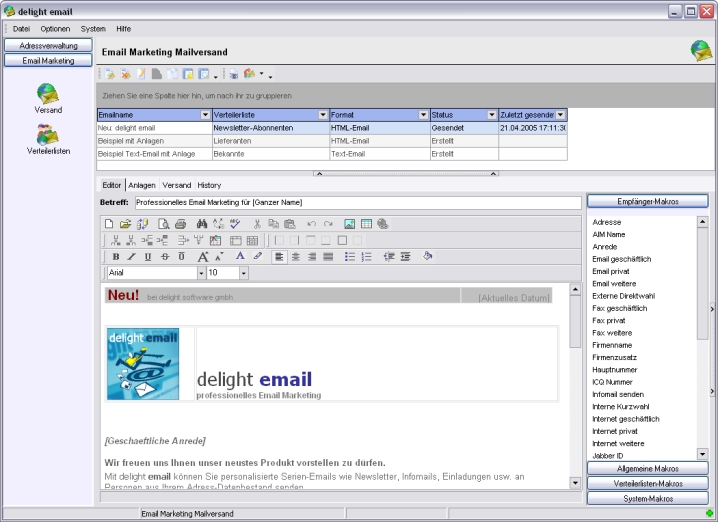
Task: Click the Print icon in editor toolbar
Action: [x=180, y=224]
